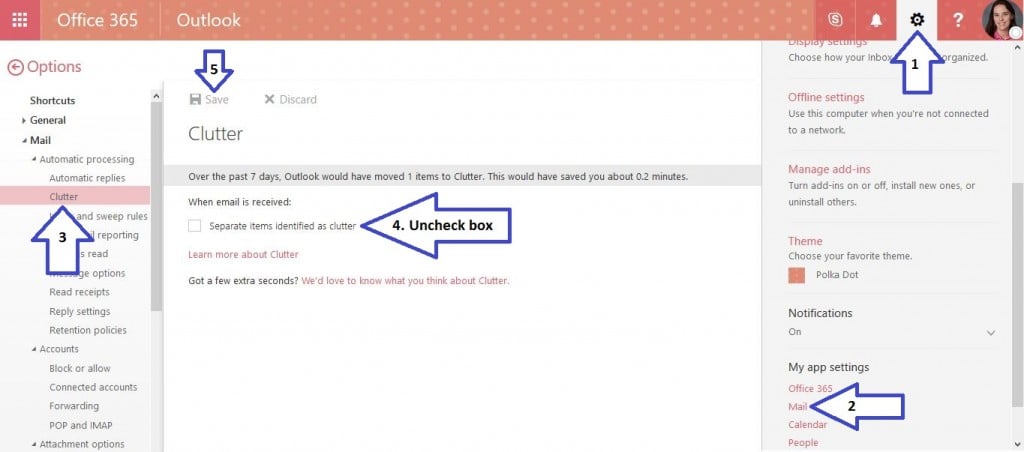Open Learn more about Clutter link
The width and height of the screenshot is (1024, 452).
pos(243,254)
